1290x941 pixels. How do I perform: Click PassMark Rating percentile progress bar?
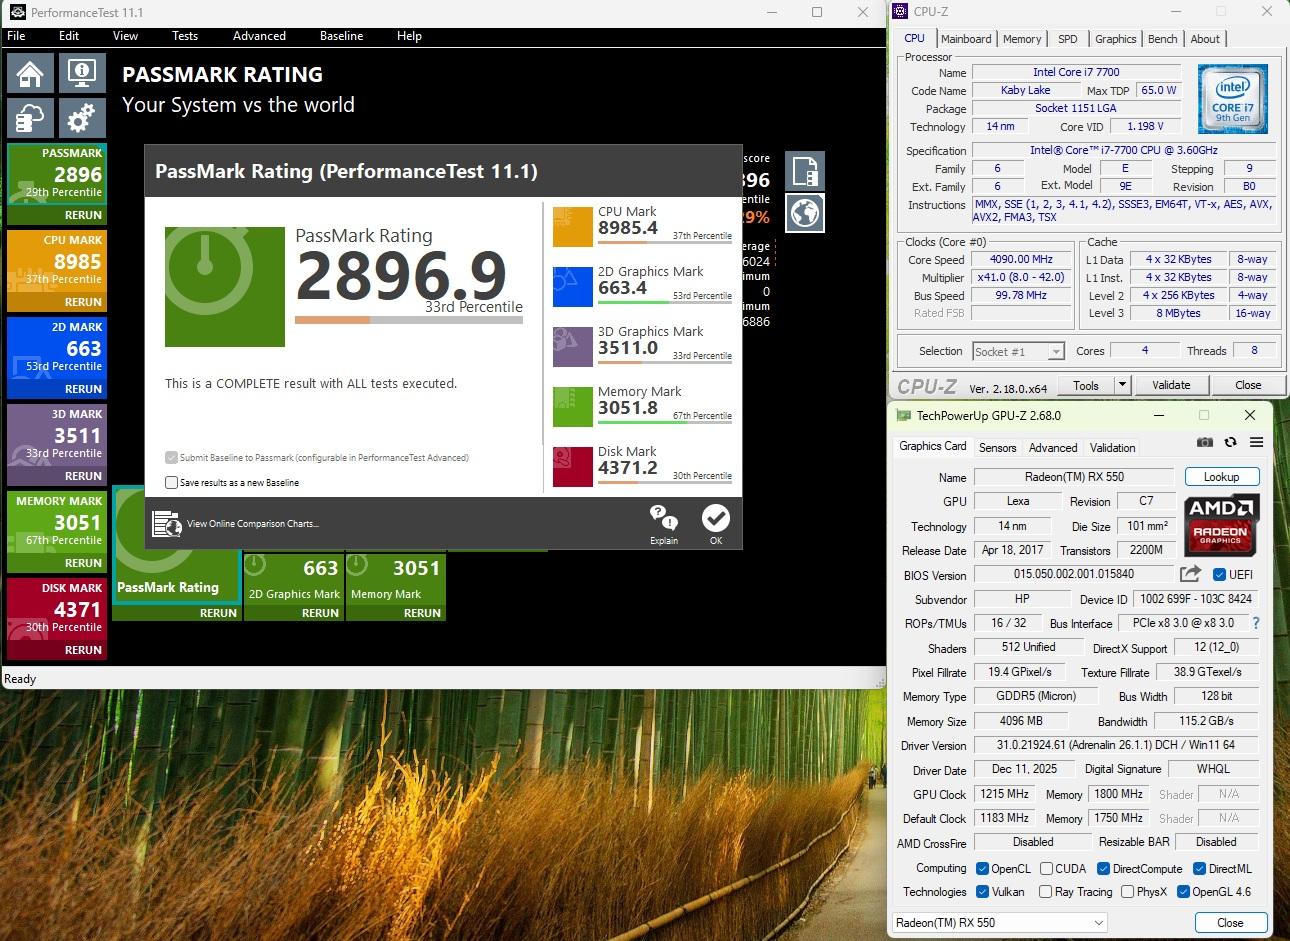[409, 320]
